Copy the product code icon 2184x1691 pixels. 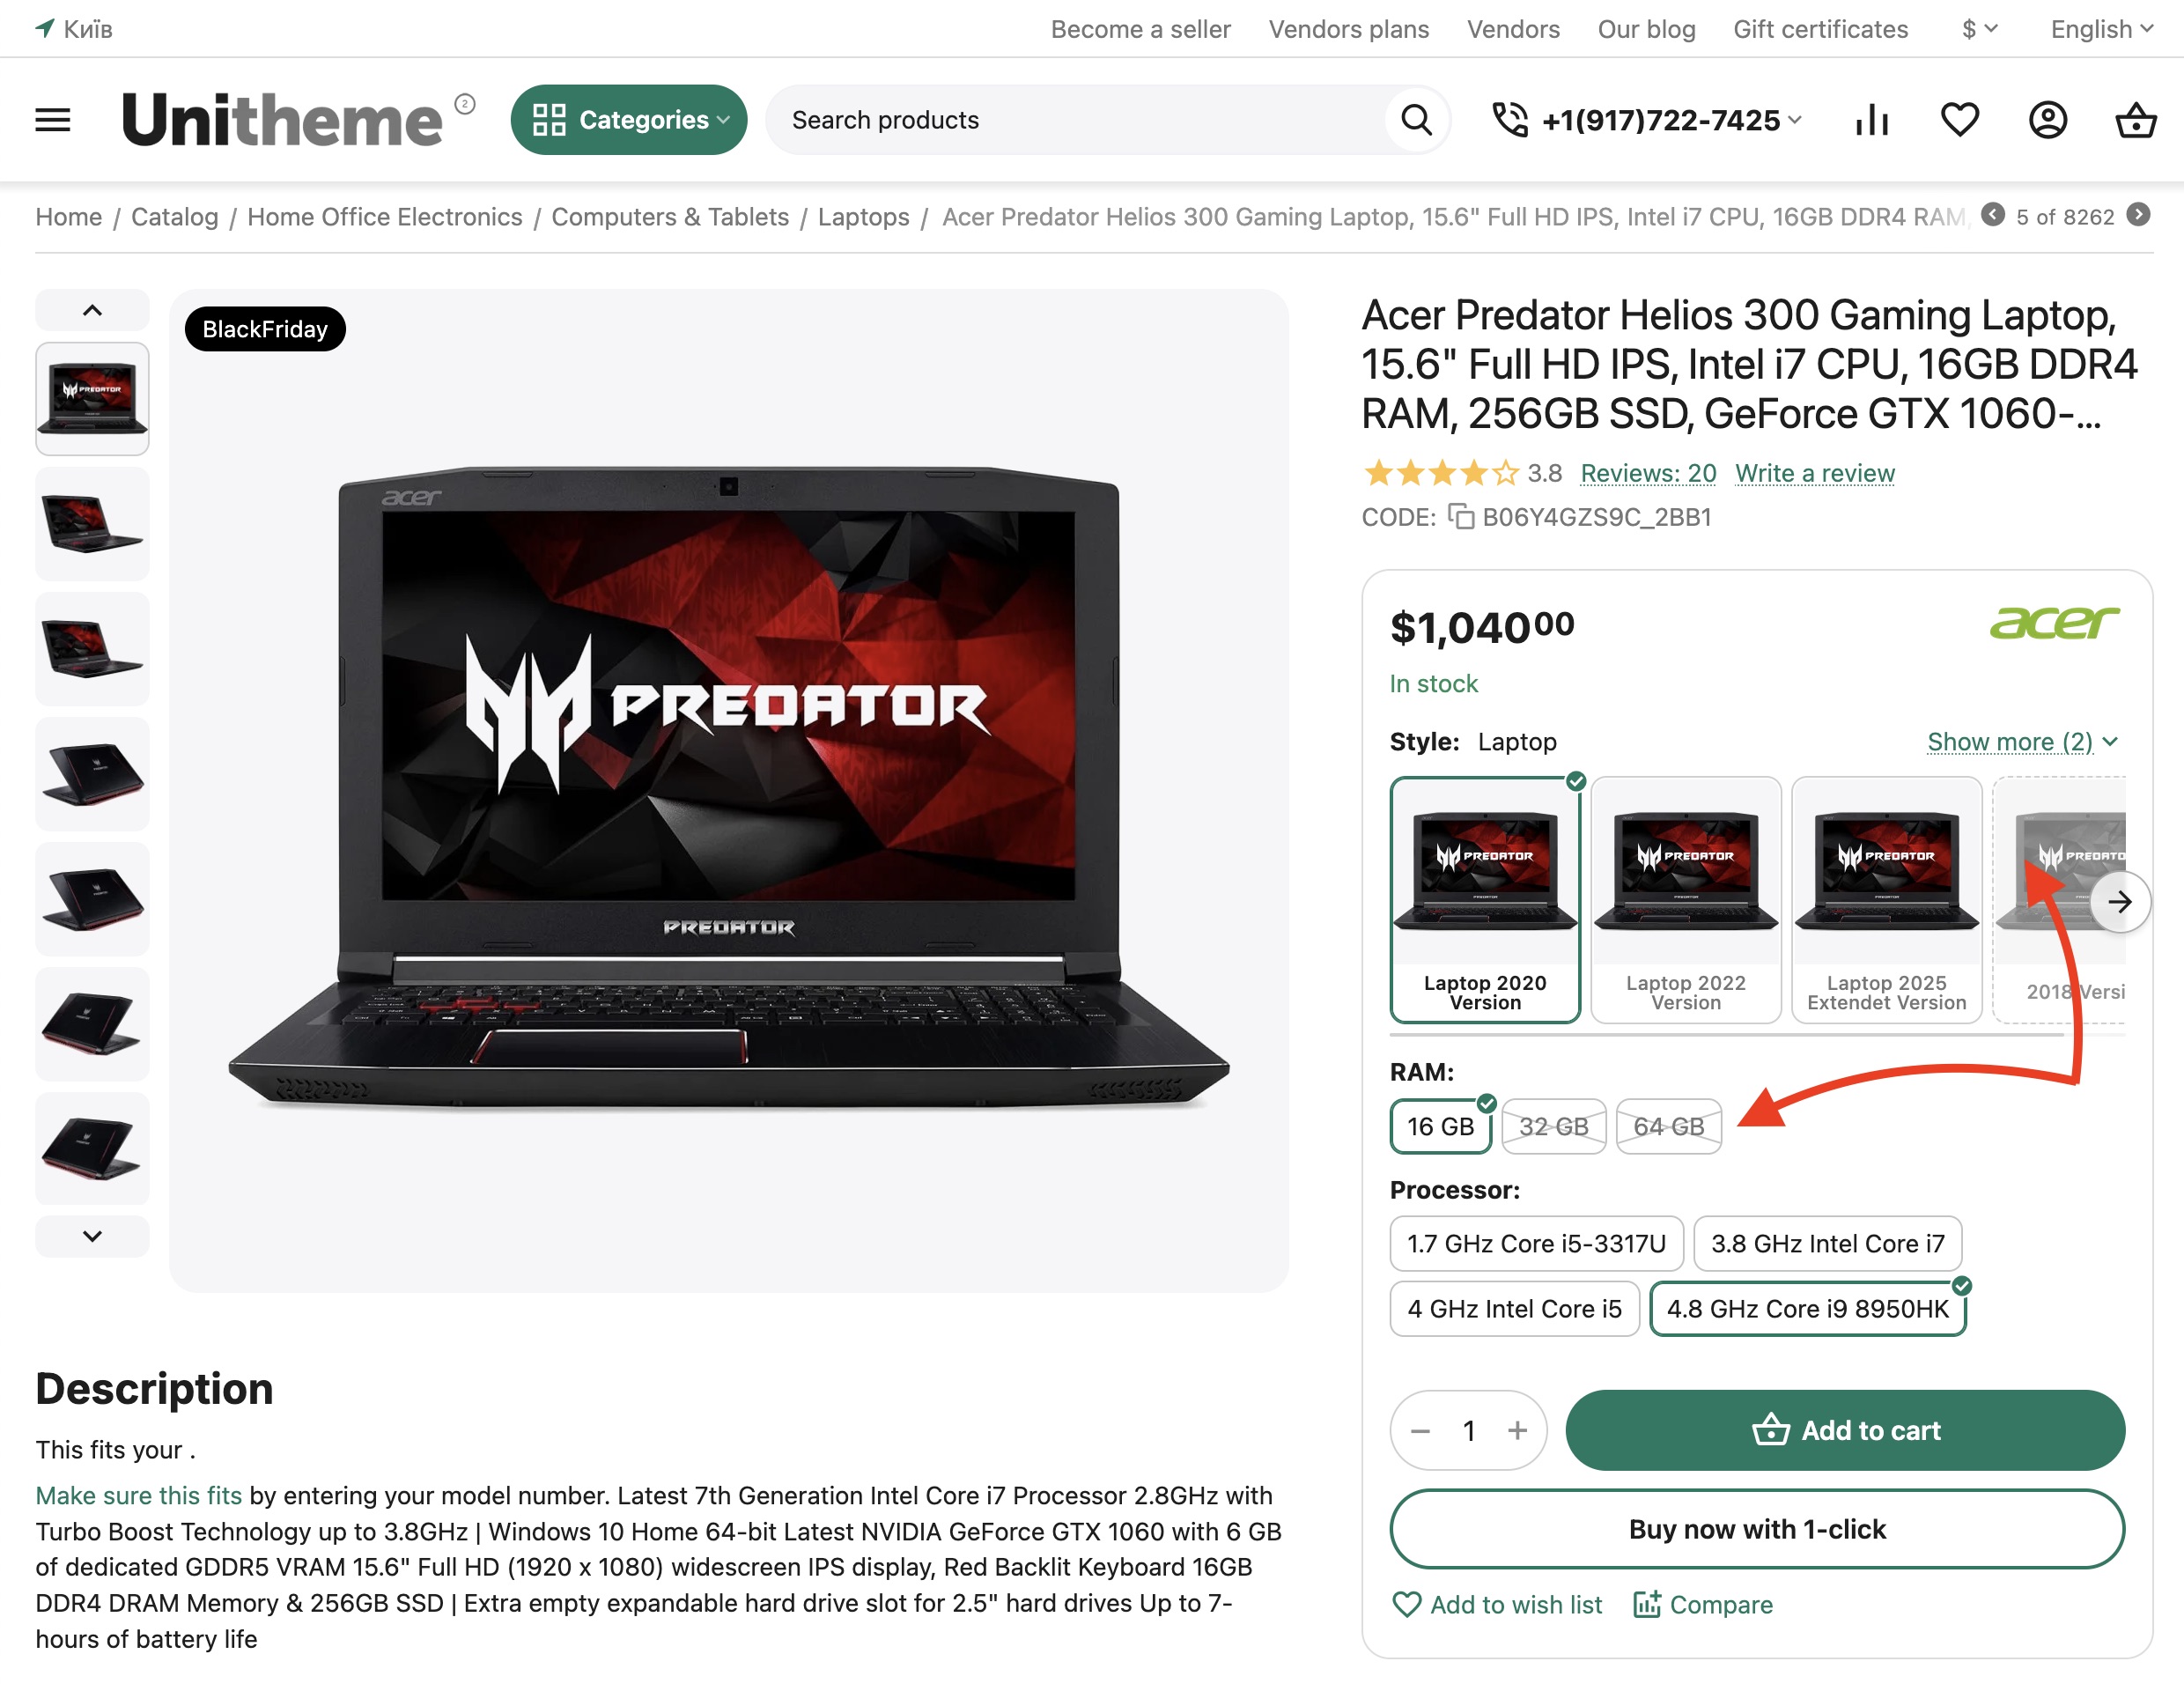(x=1461, y=517)
